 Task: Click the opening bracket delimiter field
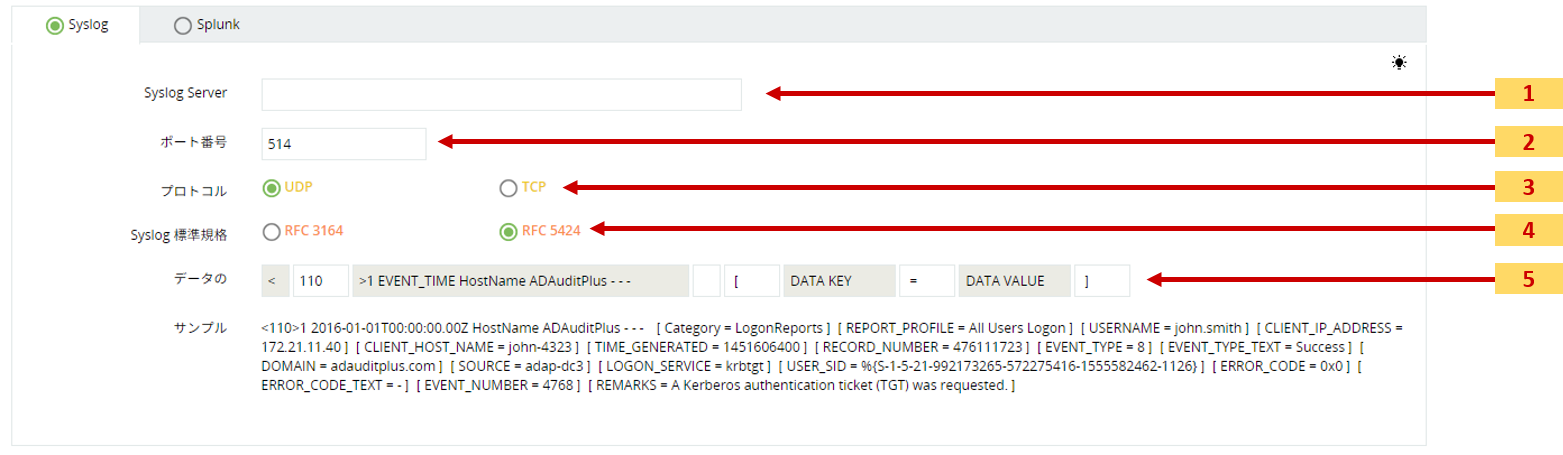point(752,281)
